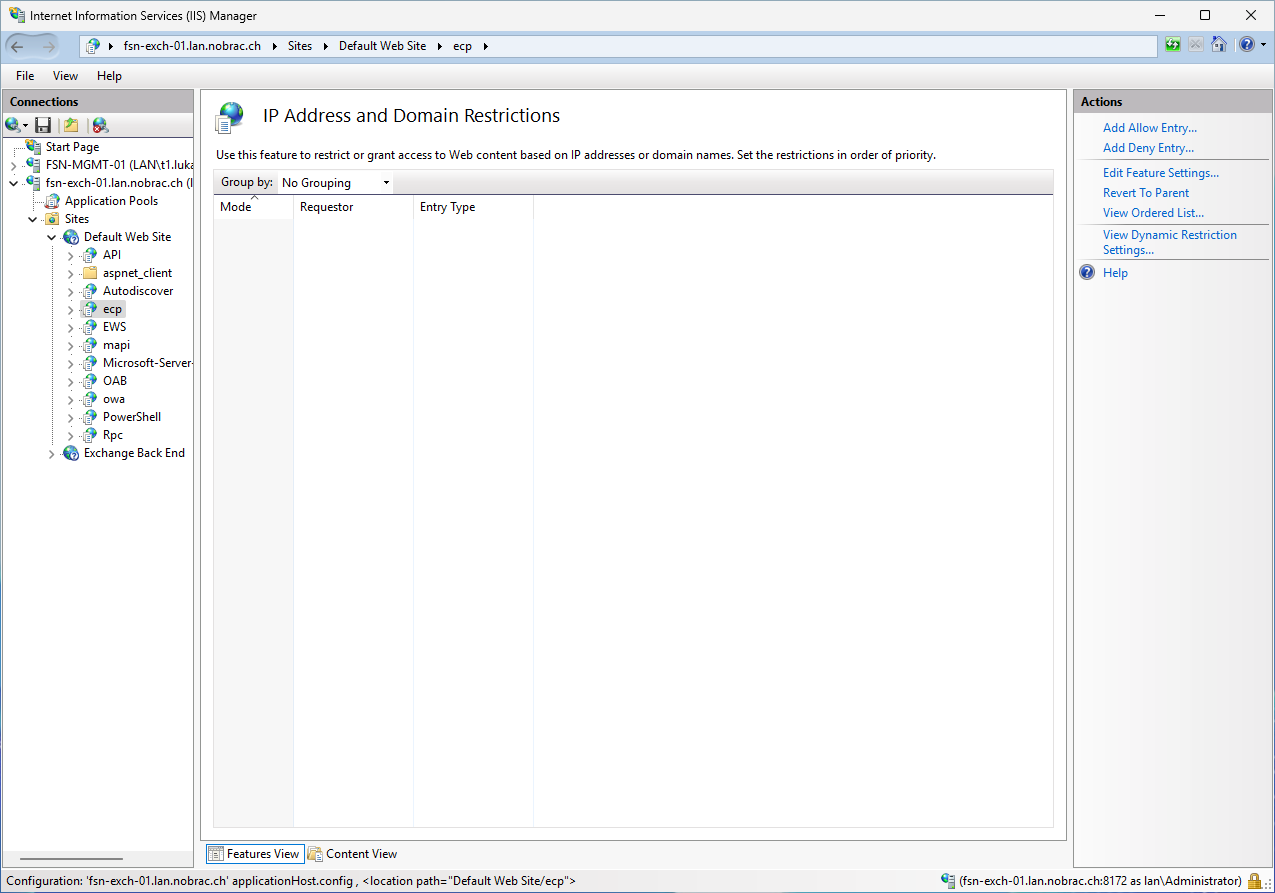Select the Sites folder node
This screenshot has height=893, width=1275.
tap(77, 219)
